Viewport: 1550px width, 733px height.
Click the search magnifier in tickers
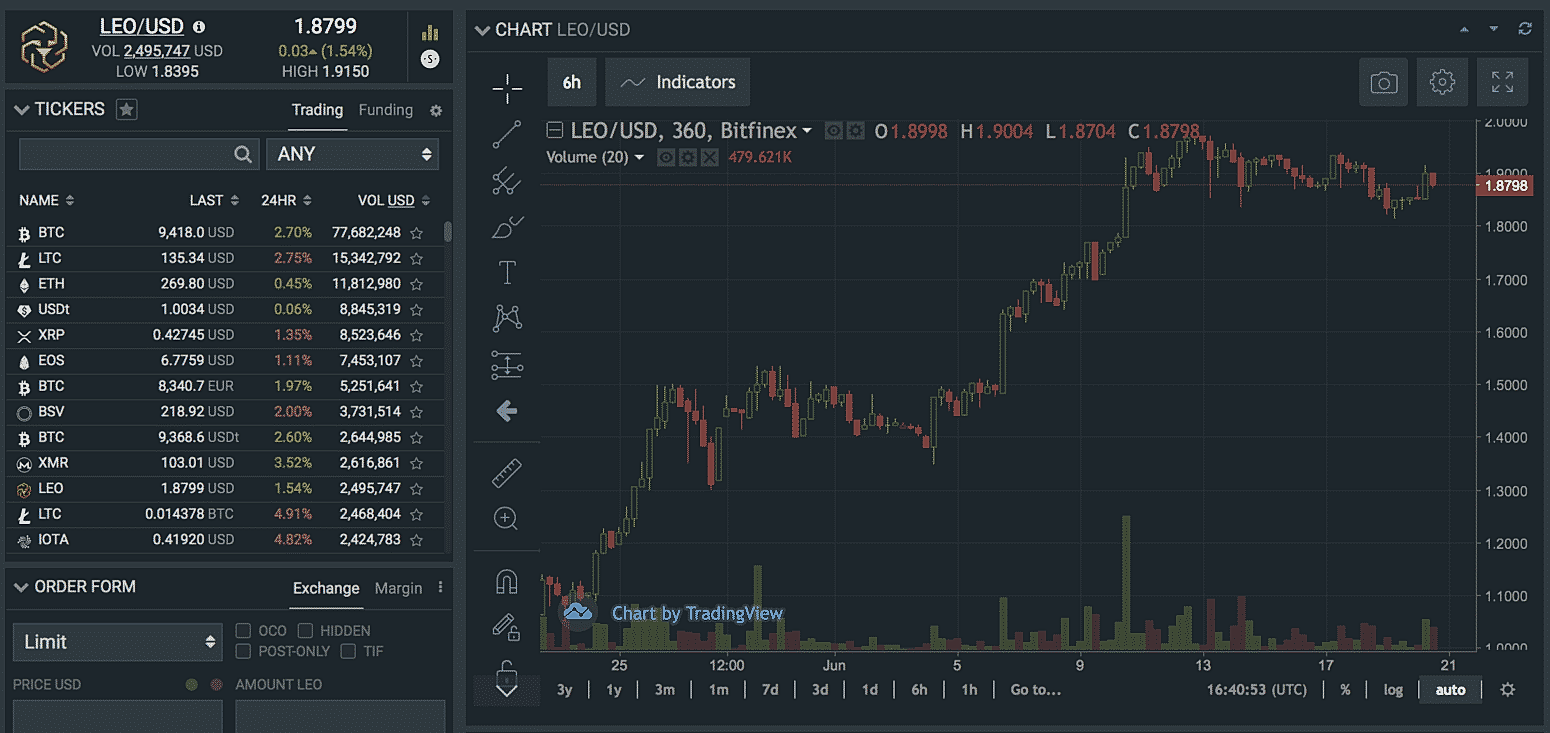pos(243,154)
